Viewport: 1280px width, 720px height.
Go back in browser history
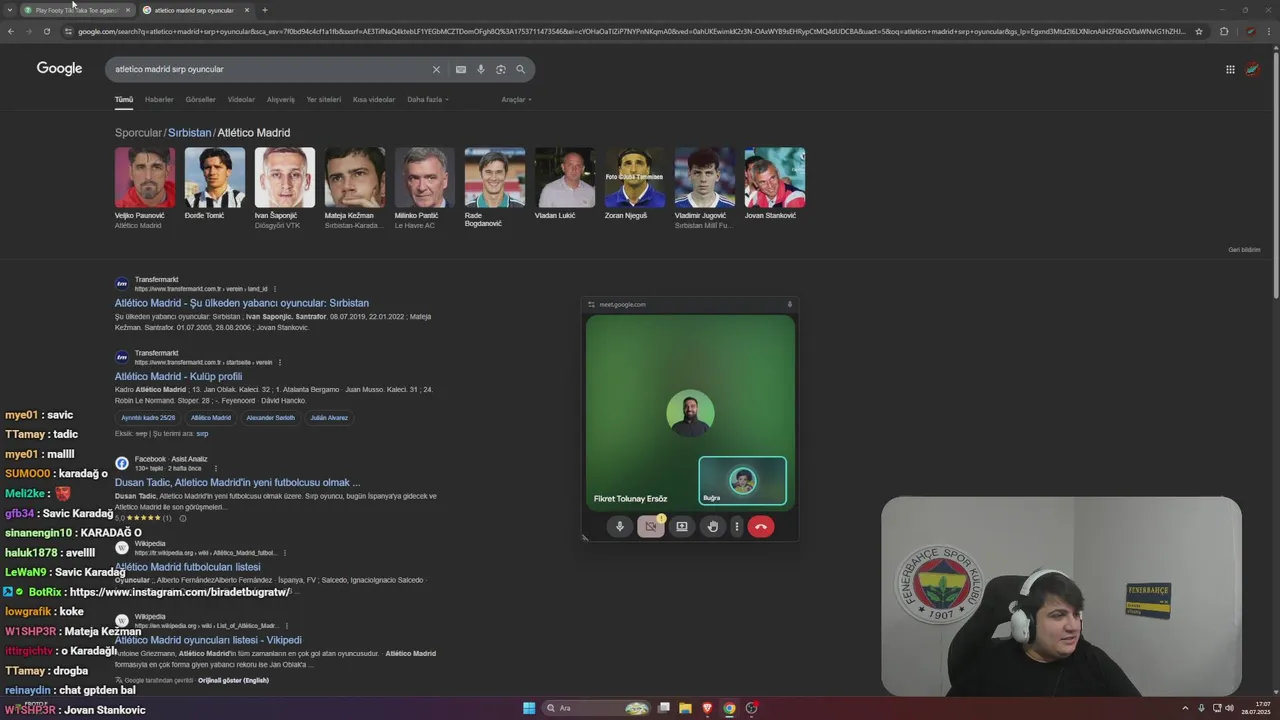click(x=11, y=31)
